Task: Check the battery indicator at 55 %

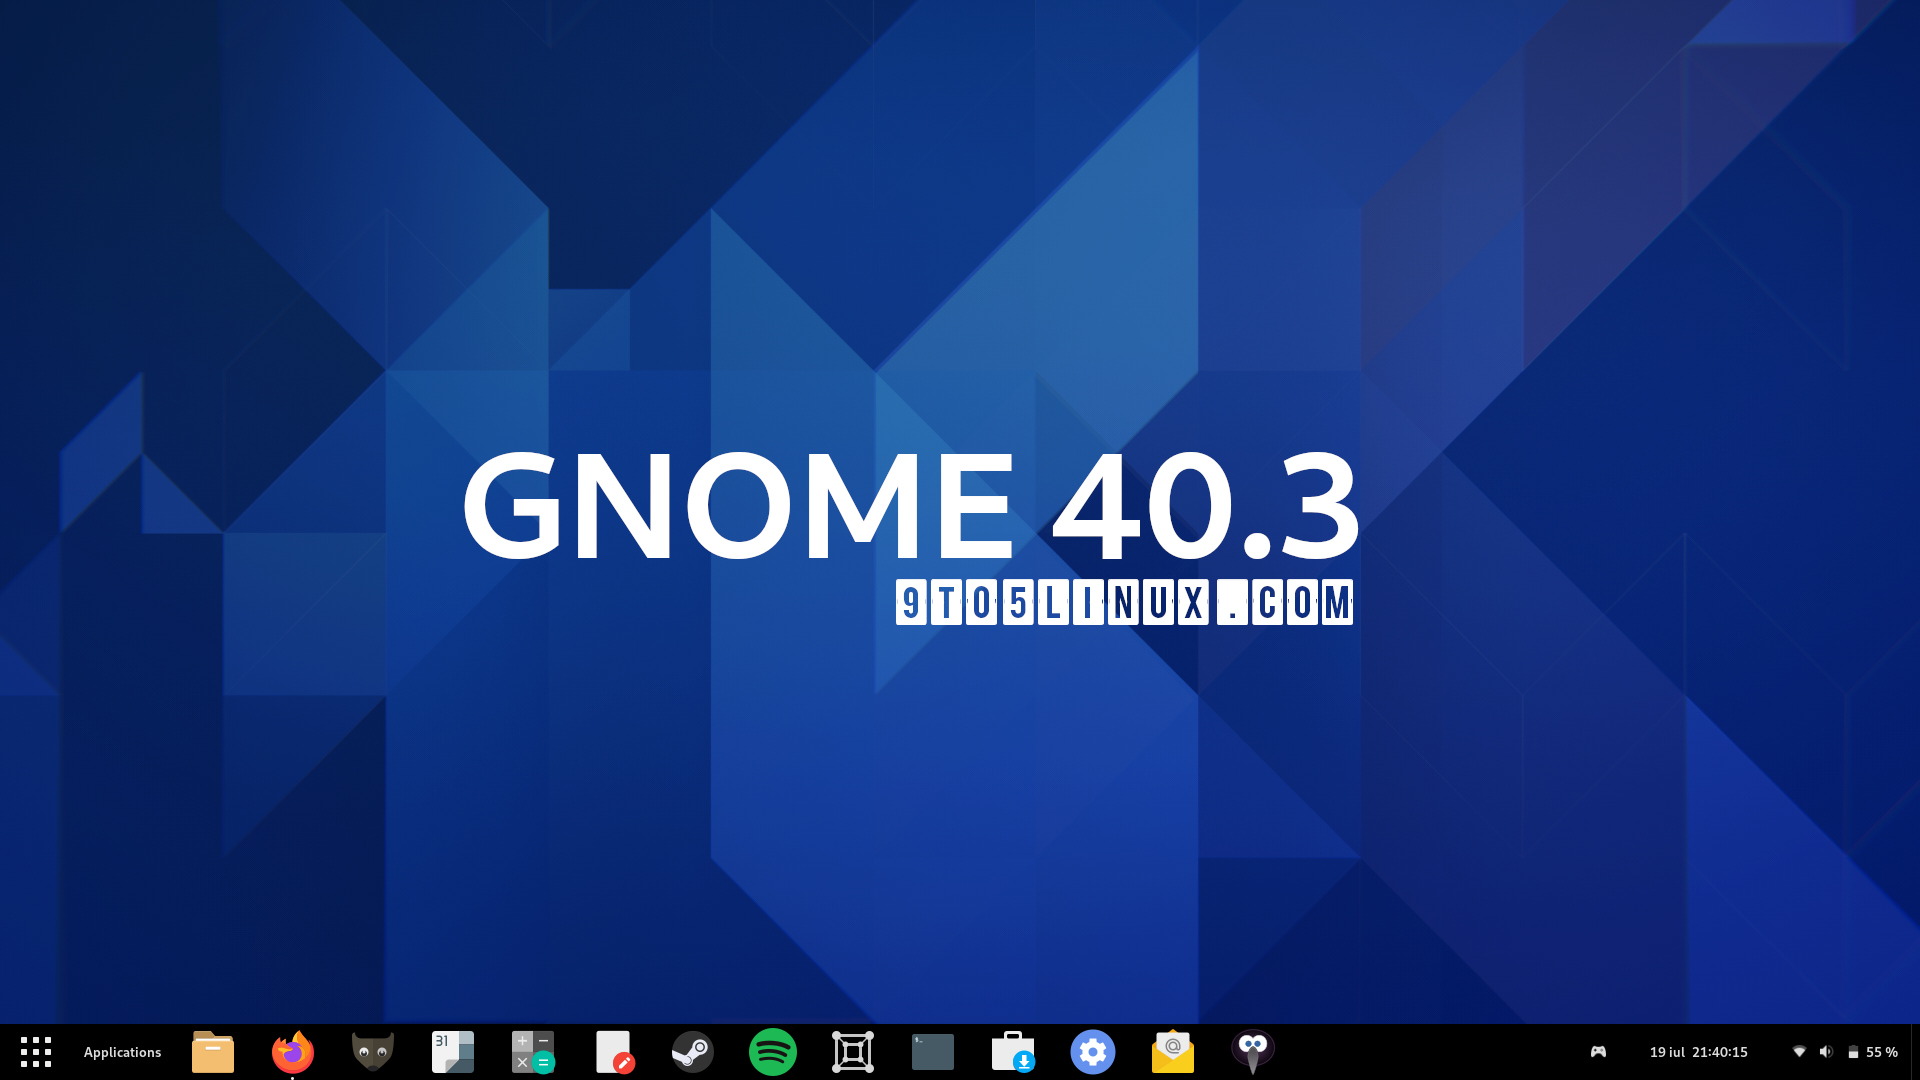Action: click(1875, 1052)
